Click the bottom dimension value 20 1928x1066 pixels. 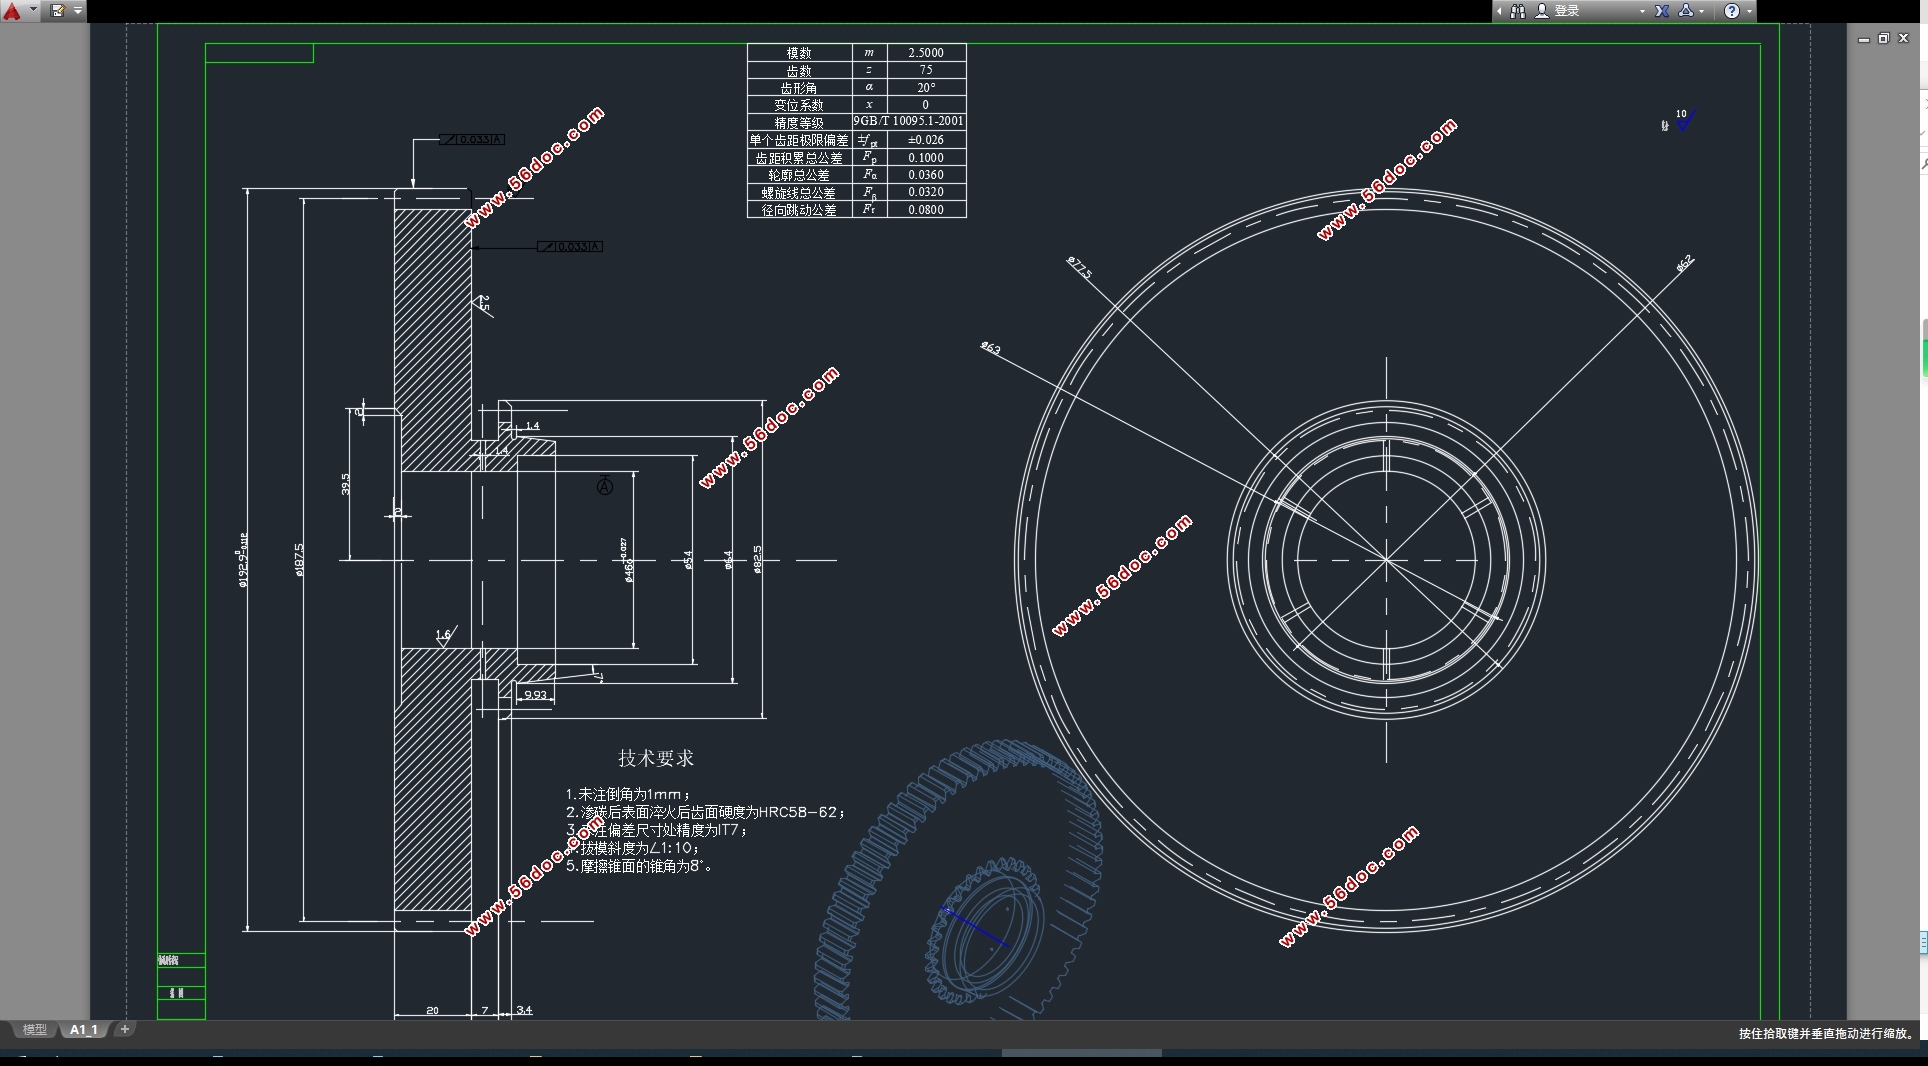point(432,1010)
